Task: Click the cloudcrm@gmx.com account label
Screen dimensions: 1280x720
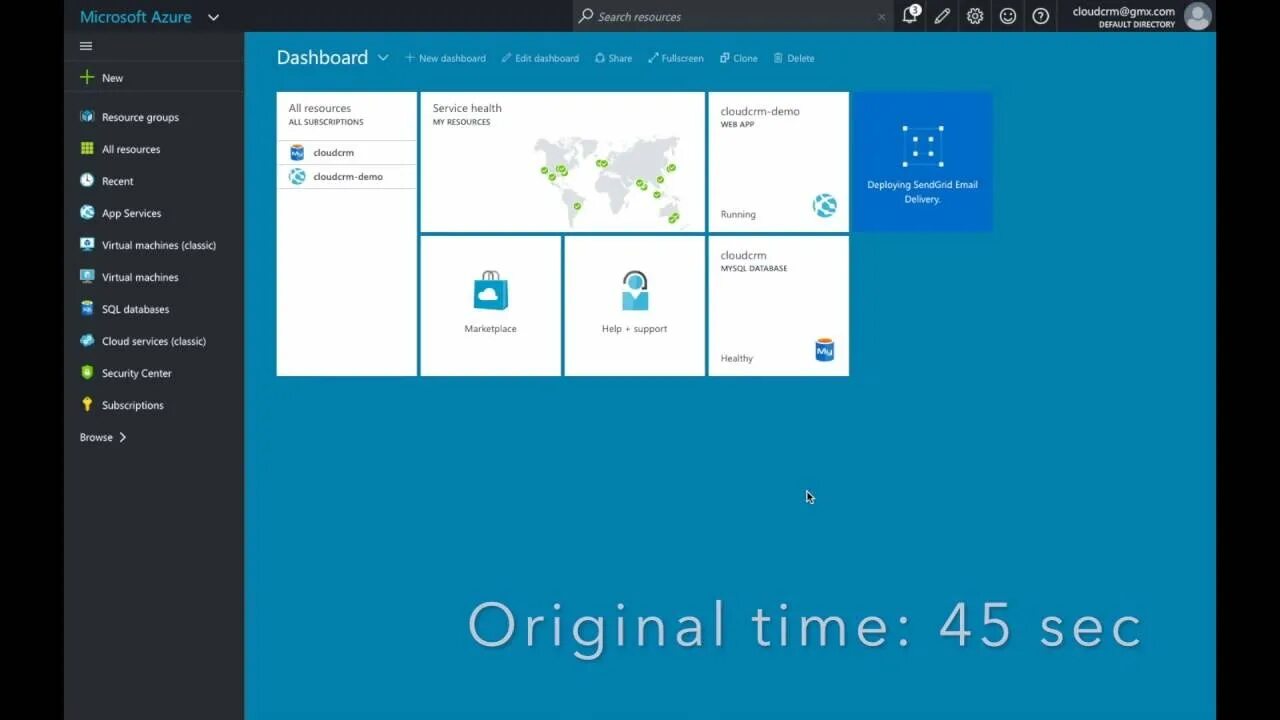Action: (1123, 12)
